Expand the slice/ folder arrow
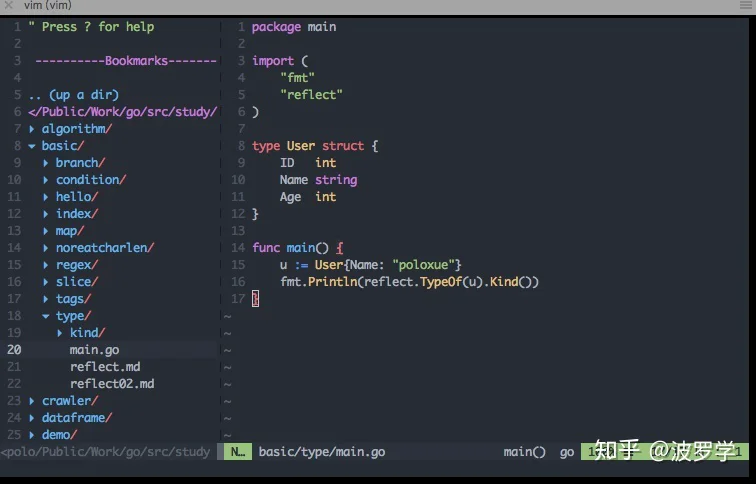The image size is (756, 484). pos(46,282)
